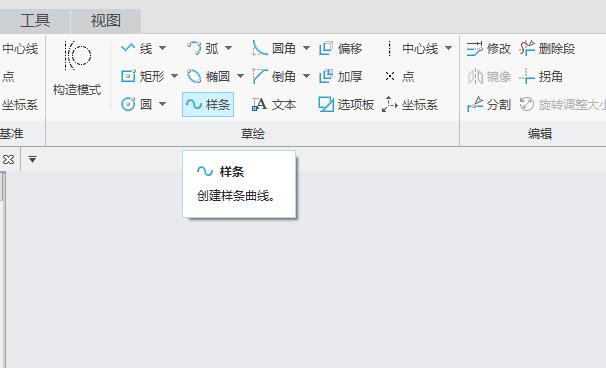Click the 加厚 thicken tool

pos(340,77)
